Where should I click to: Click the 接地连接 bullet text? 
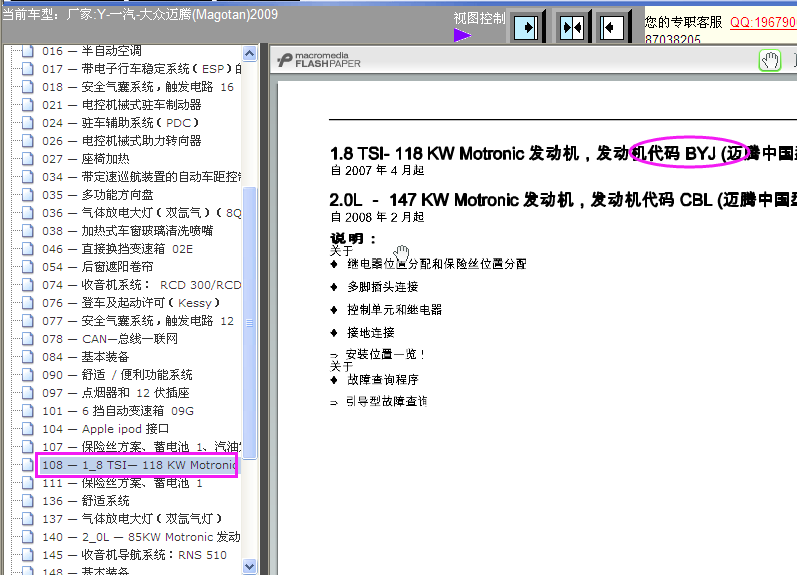point(371,332)
